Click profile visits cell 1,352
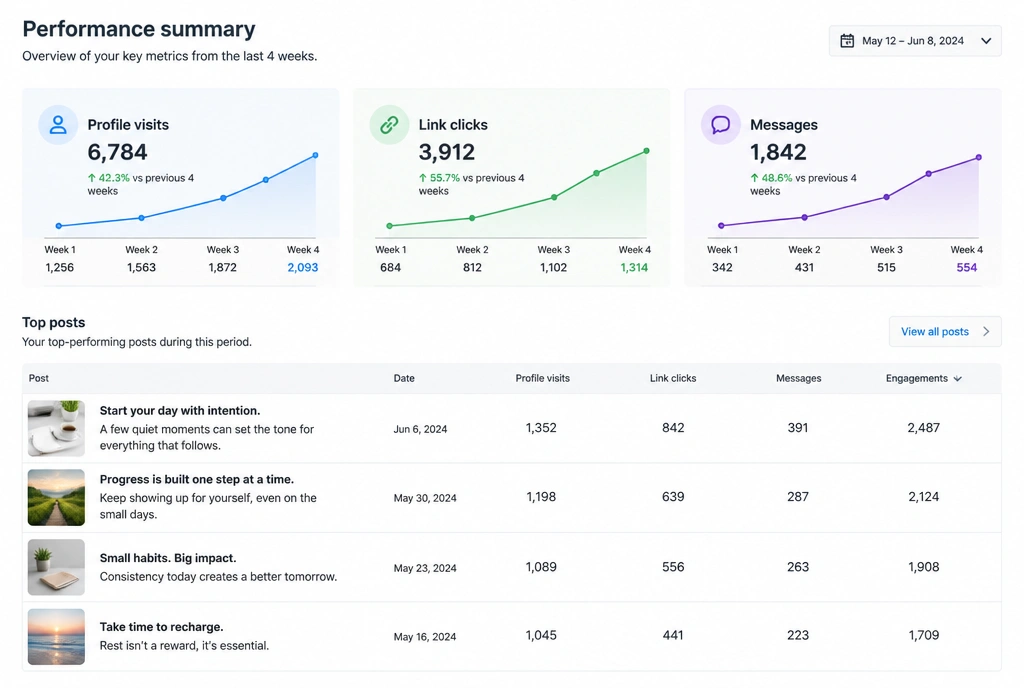 tap(541, 428)
